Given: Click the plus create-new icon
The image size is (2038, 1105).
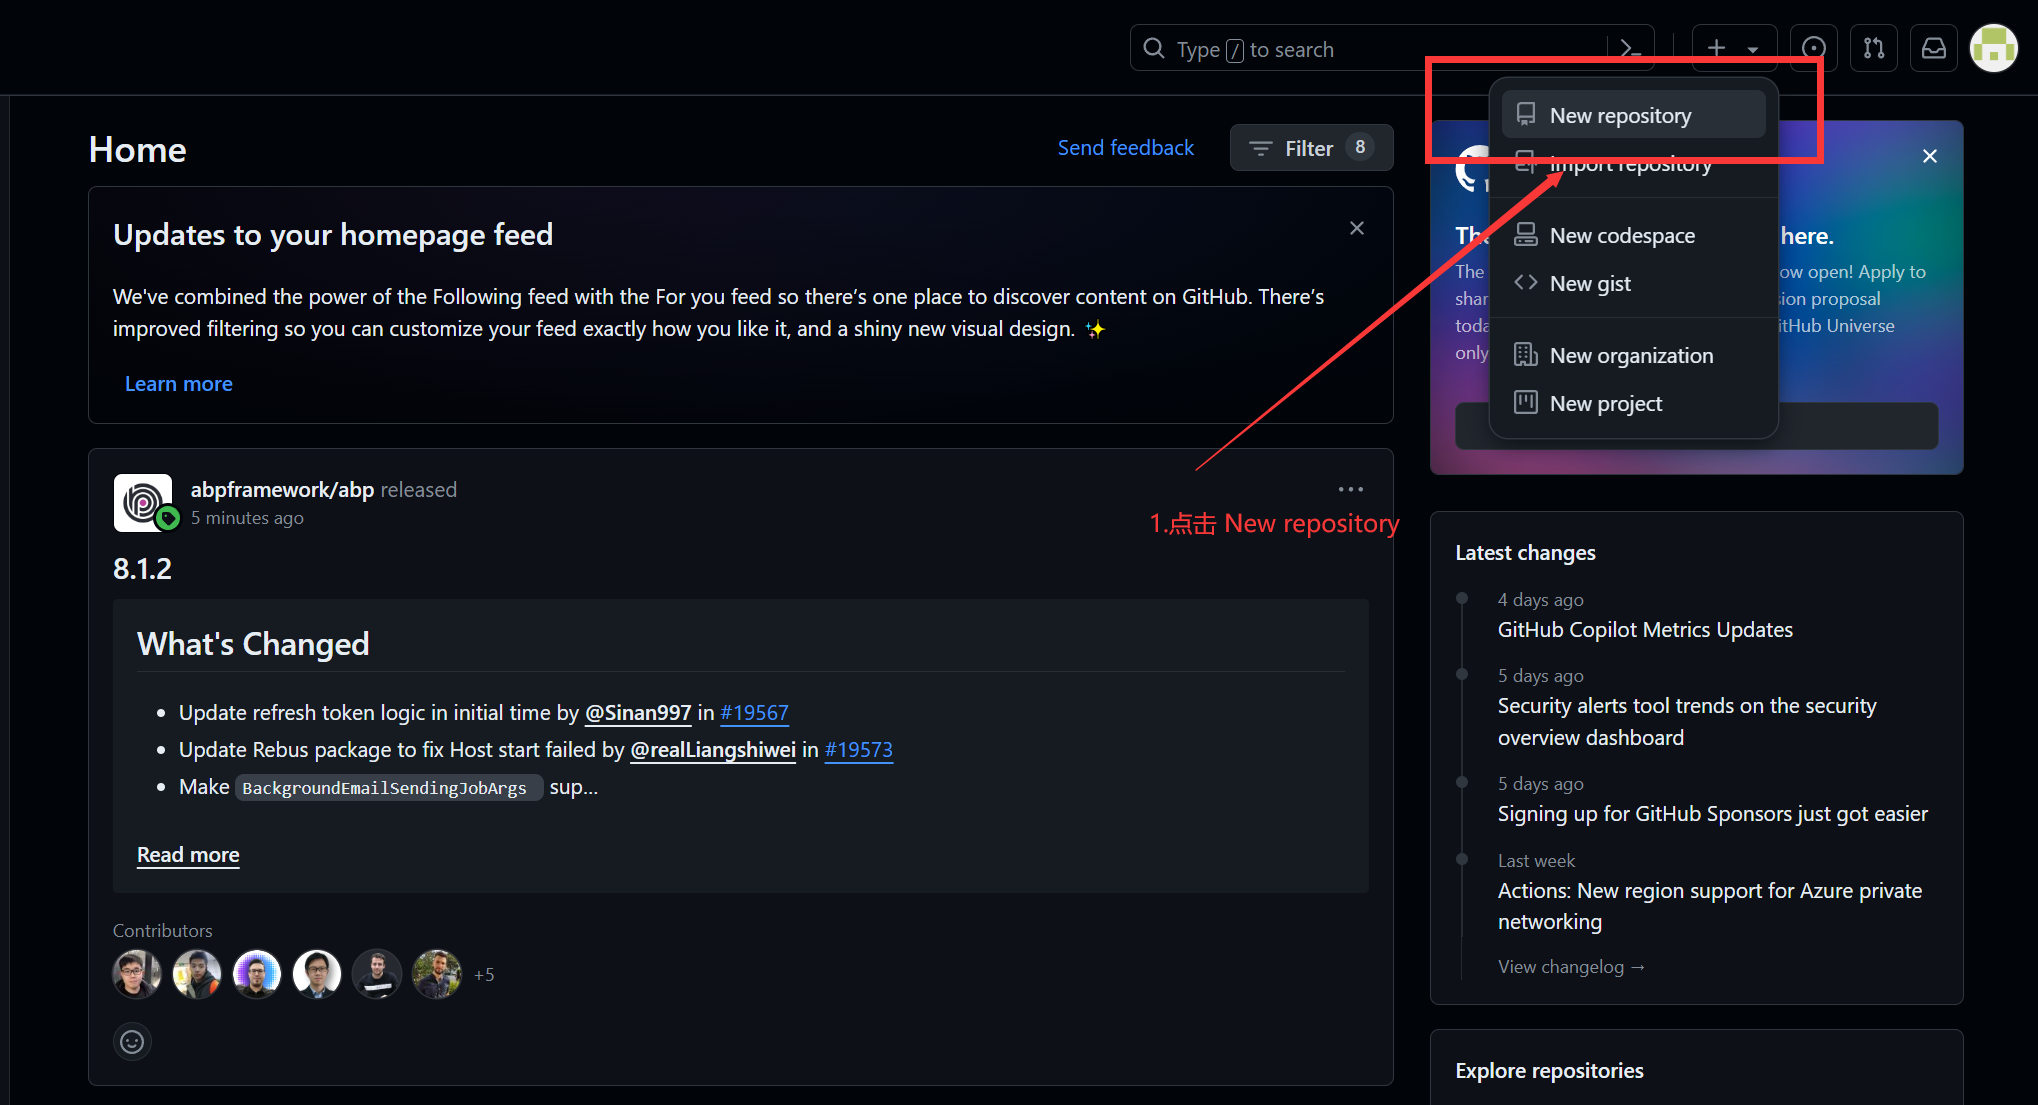Looking at the screenshot, I should 1716,48.
